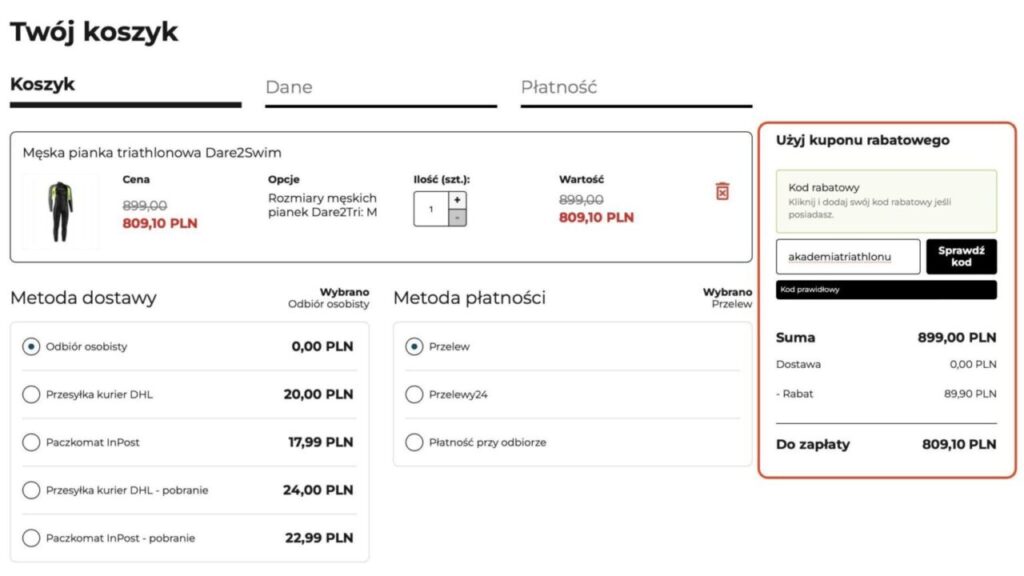Select Przelew payment method
1024x576 pixels.
414,347
